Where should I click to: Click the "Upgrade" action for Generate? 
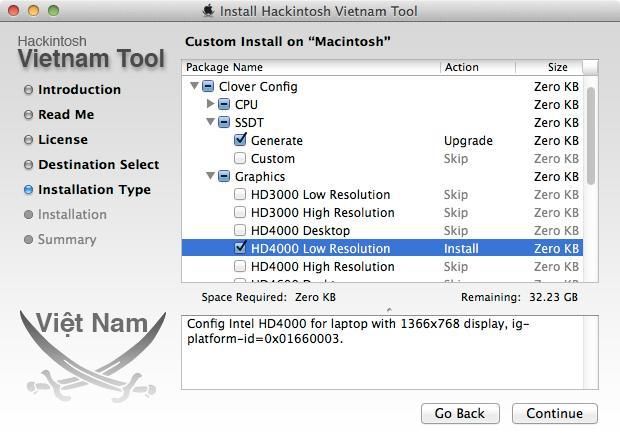click(x=468, y=141)
